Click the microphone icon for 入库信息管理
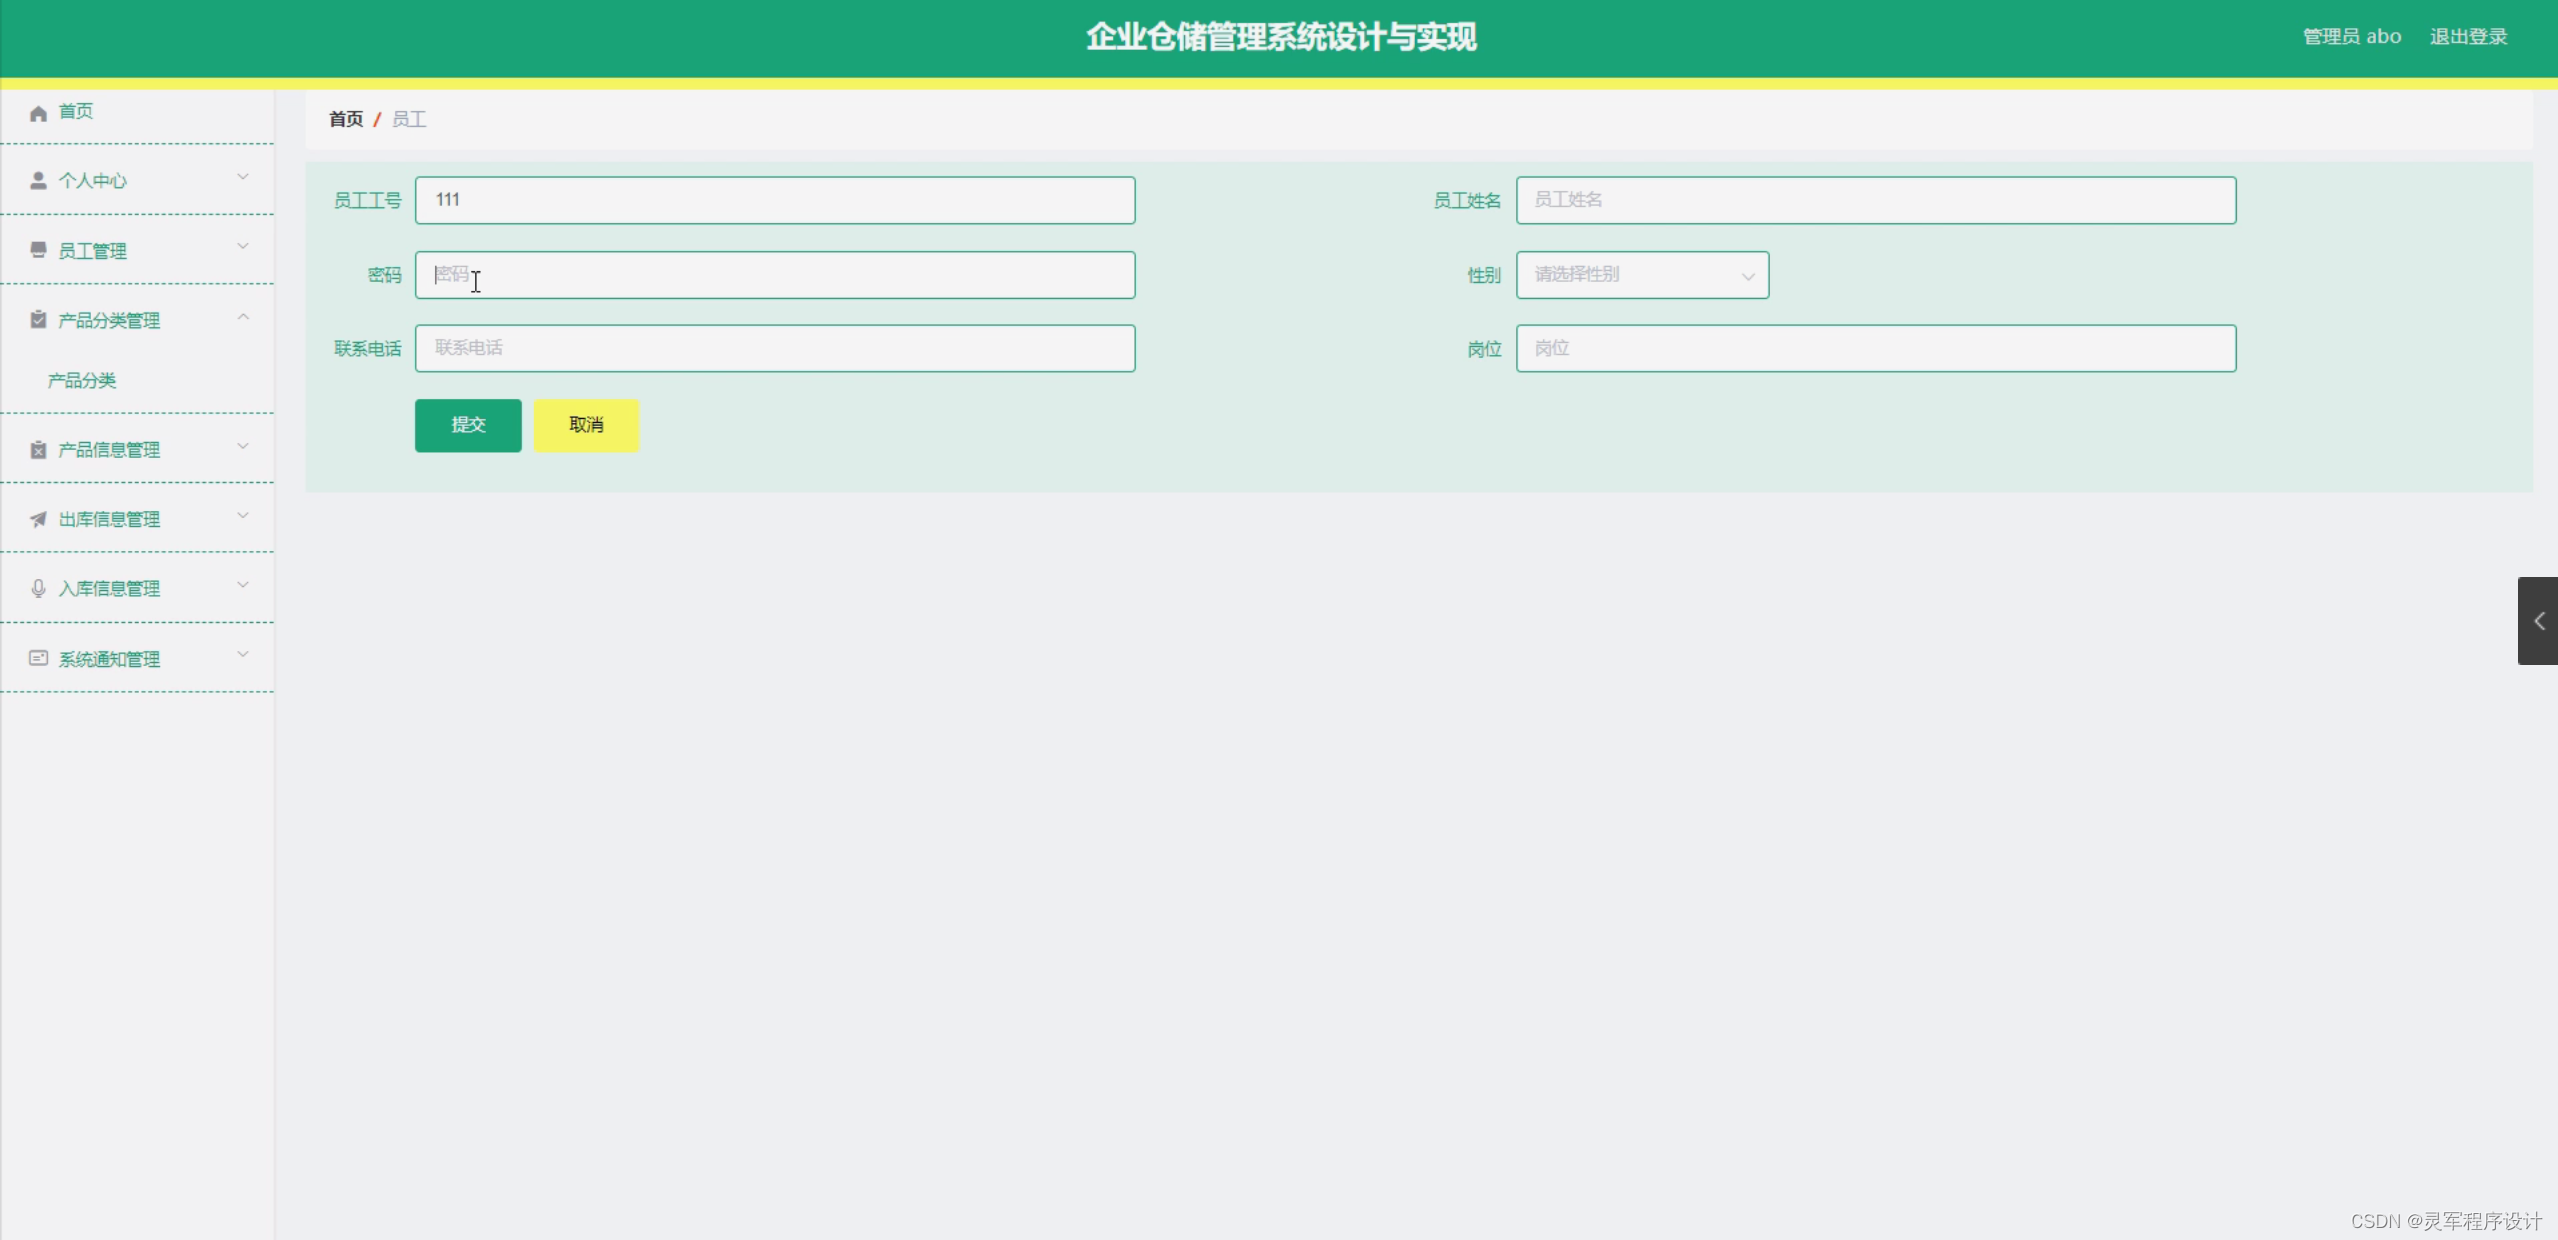The height and width of the screenshot is (1240, 2558). [38, 588]
